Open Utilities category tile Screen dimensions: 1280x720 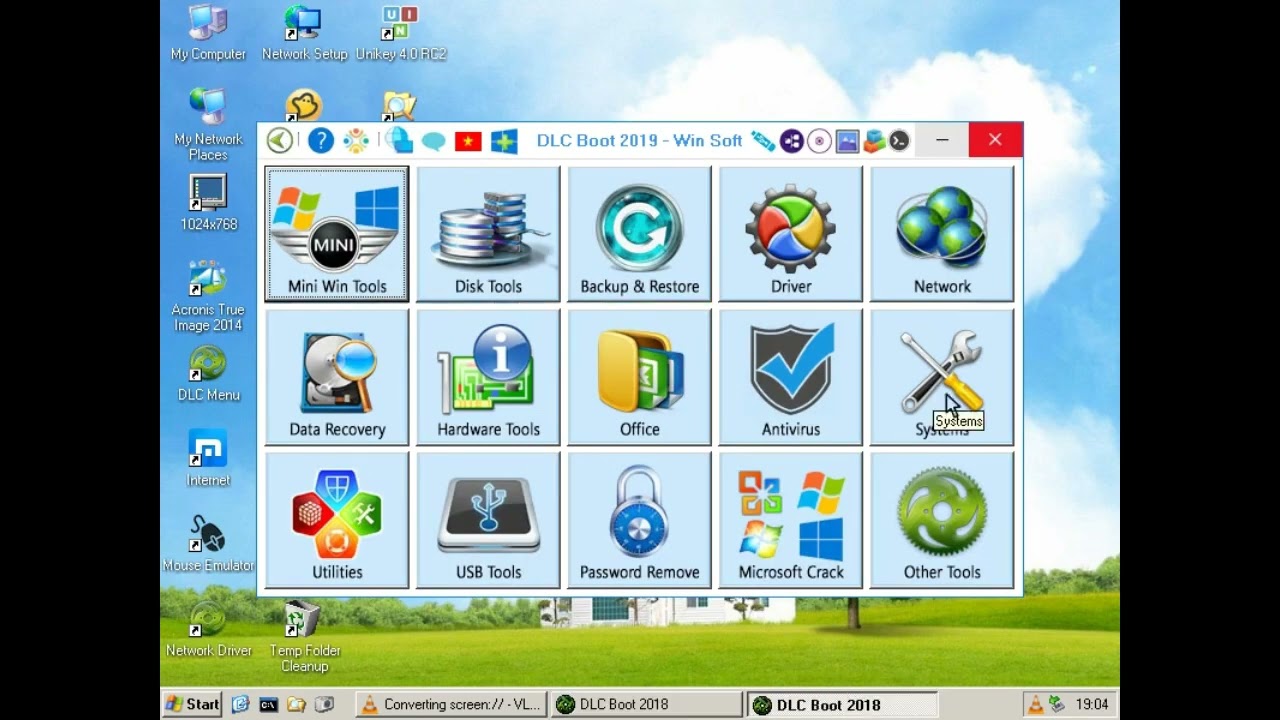[337, 520]
